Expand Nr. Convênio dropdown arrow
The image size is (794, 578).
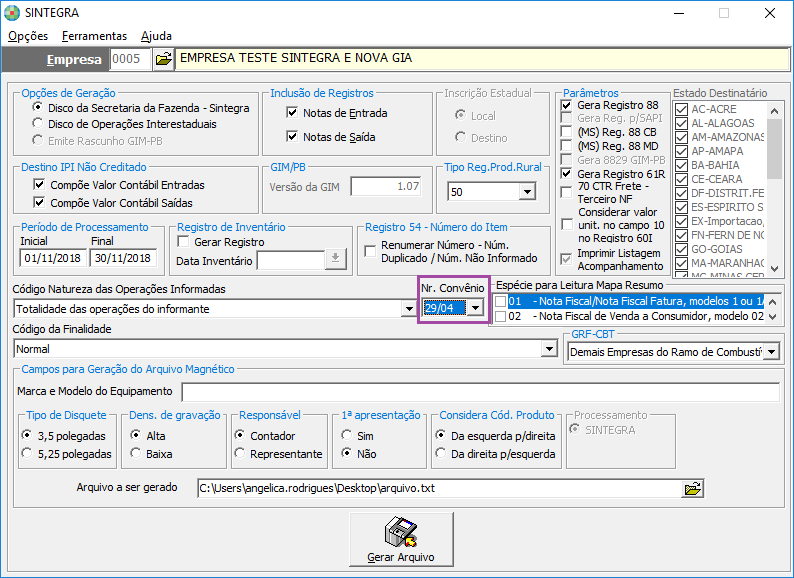click(x=475, y=307)
